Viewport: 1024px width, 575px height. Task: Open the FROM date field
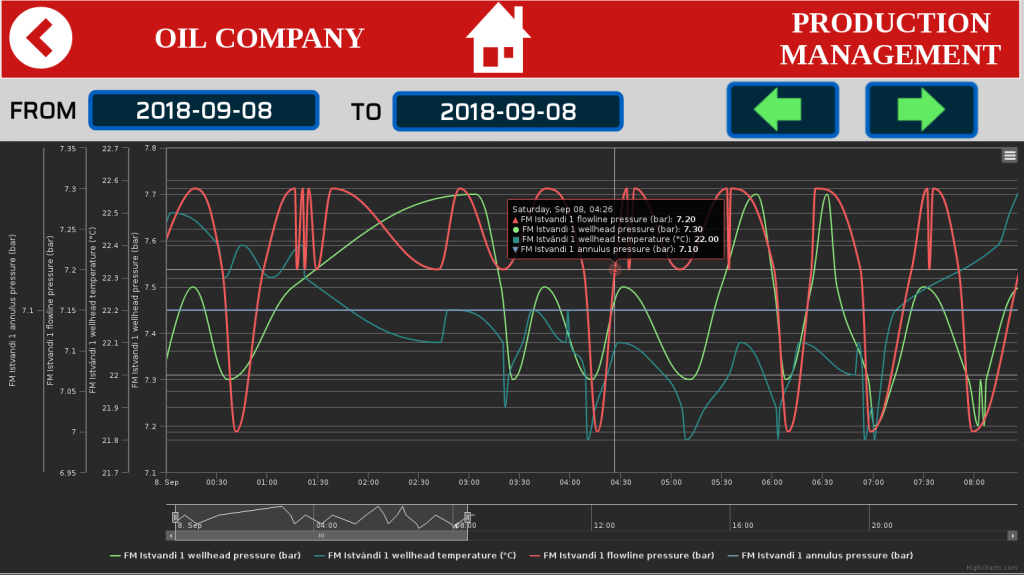204,111
